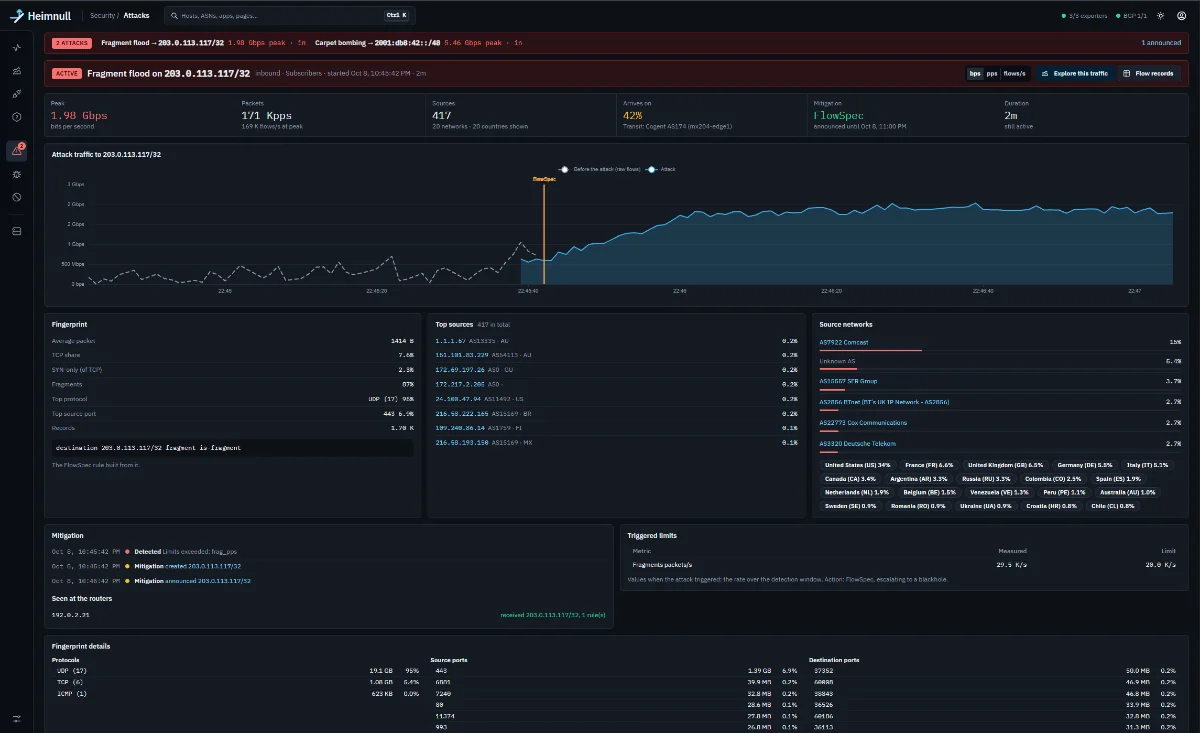Open AS3320 Deutsche Telekom link
The width and height of the screenshot is (1200, 733).
pos(857,443)
